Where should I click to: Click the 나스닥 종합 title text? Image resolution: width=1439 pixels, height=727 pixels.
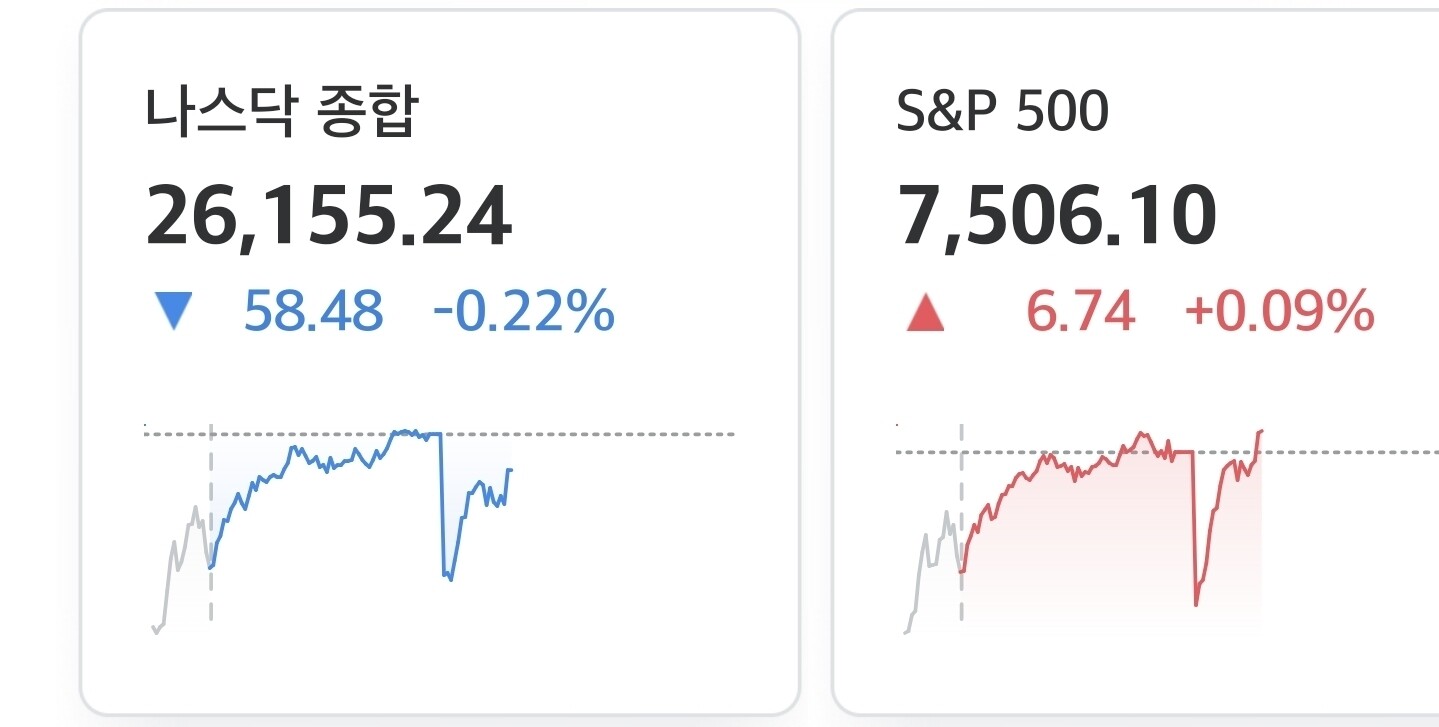(x=282, y=112)
